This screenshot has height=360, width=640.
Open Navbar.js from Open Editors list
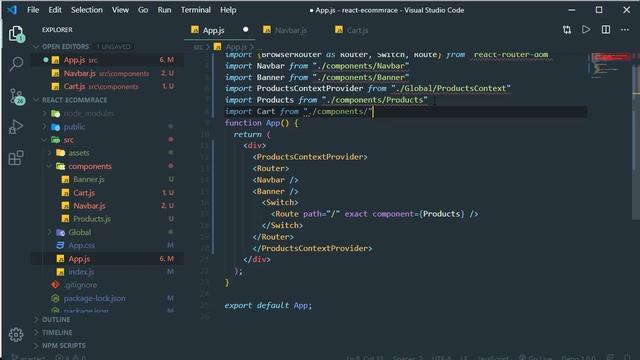(x=107, y=73)
